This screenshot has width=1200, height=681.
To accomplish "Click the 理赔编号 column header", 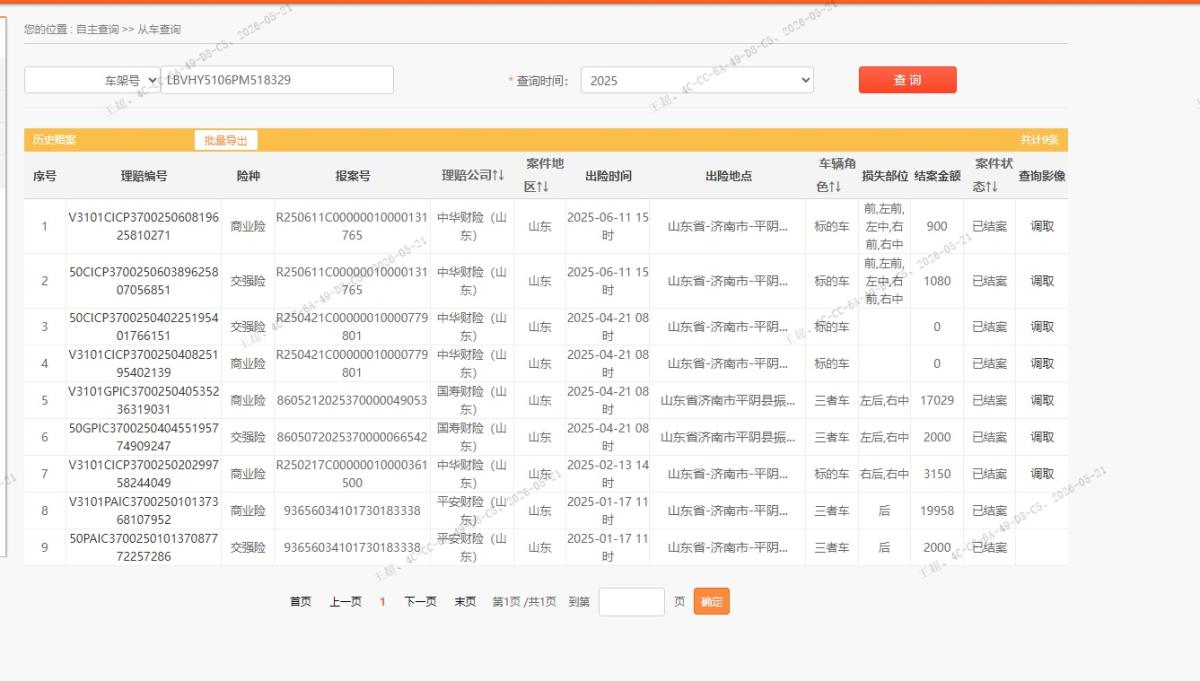I will coord(144,176).
